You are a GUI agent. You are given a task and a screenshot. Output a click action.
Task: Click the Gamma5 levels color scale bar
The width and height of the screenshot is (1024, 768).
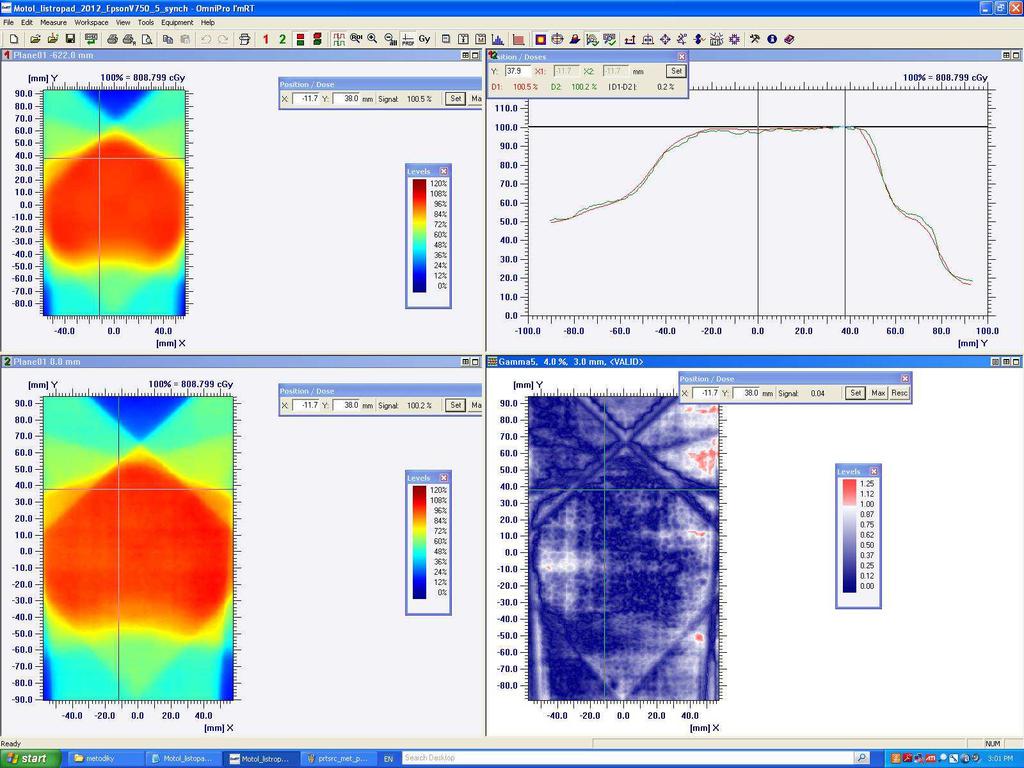(849, 536)
